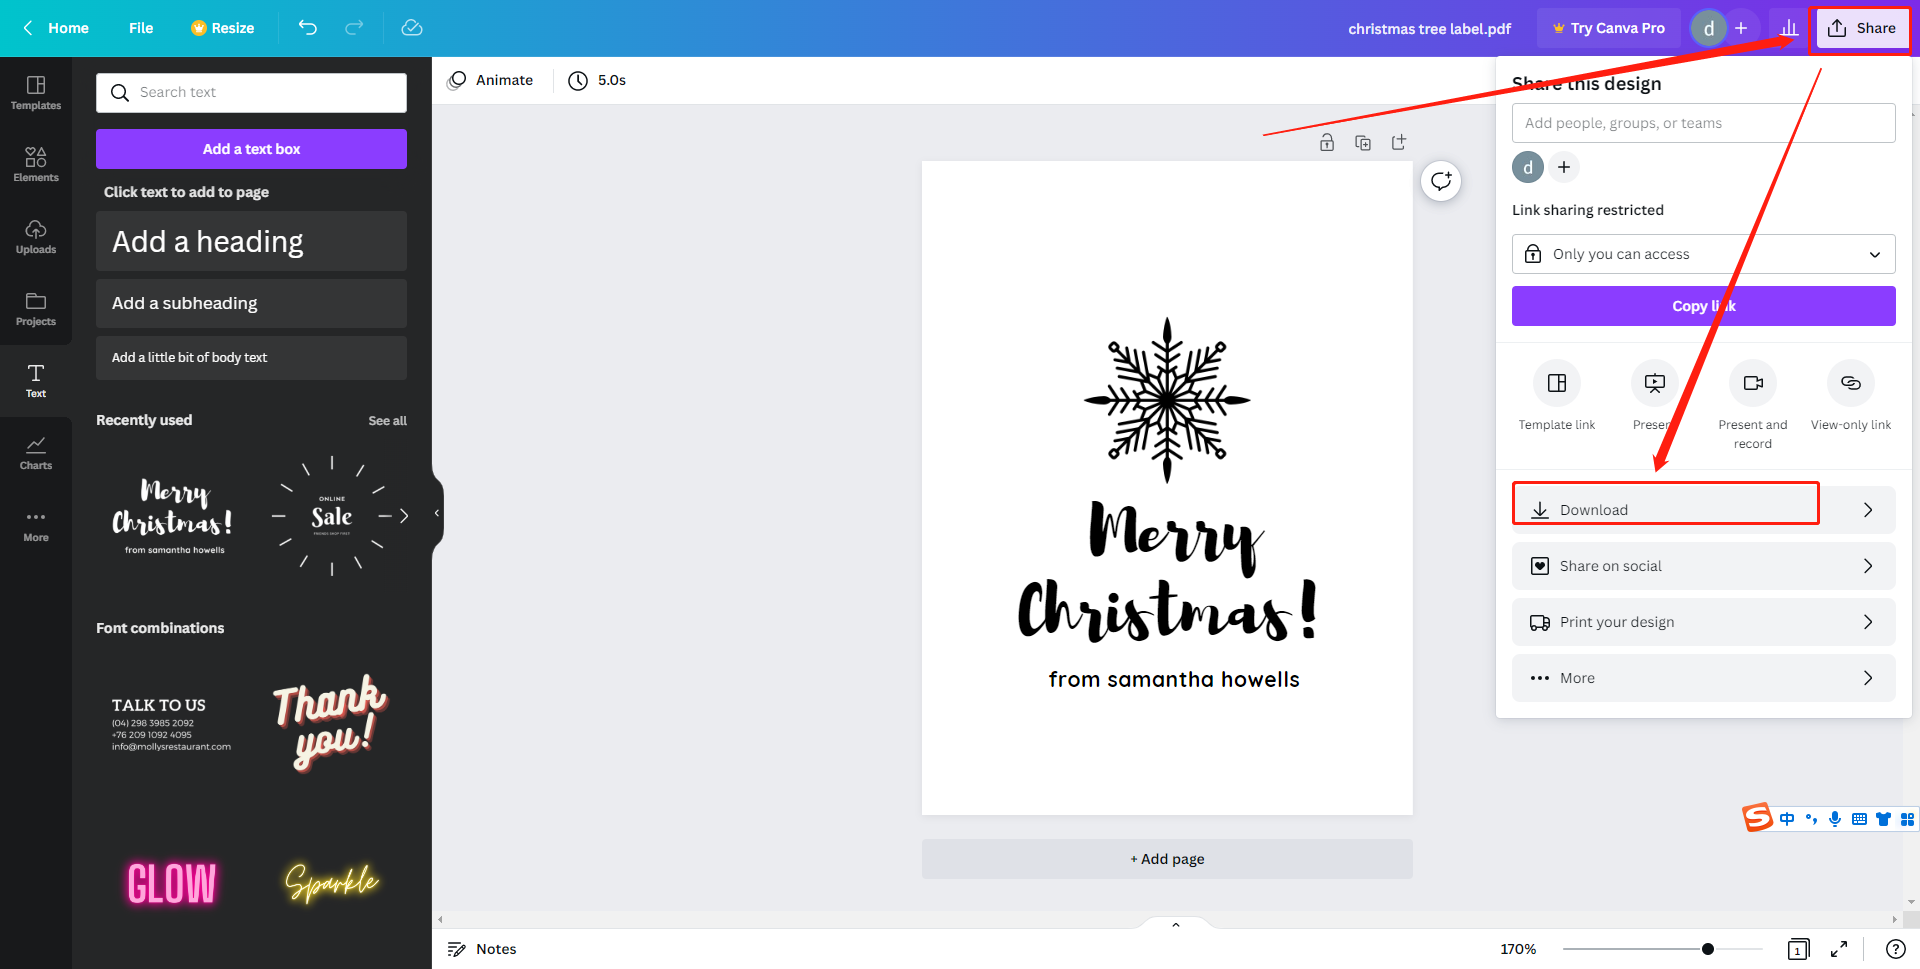
Task: Click the add page icon above canvas
Action: (x=1399, y=142)
